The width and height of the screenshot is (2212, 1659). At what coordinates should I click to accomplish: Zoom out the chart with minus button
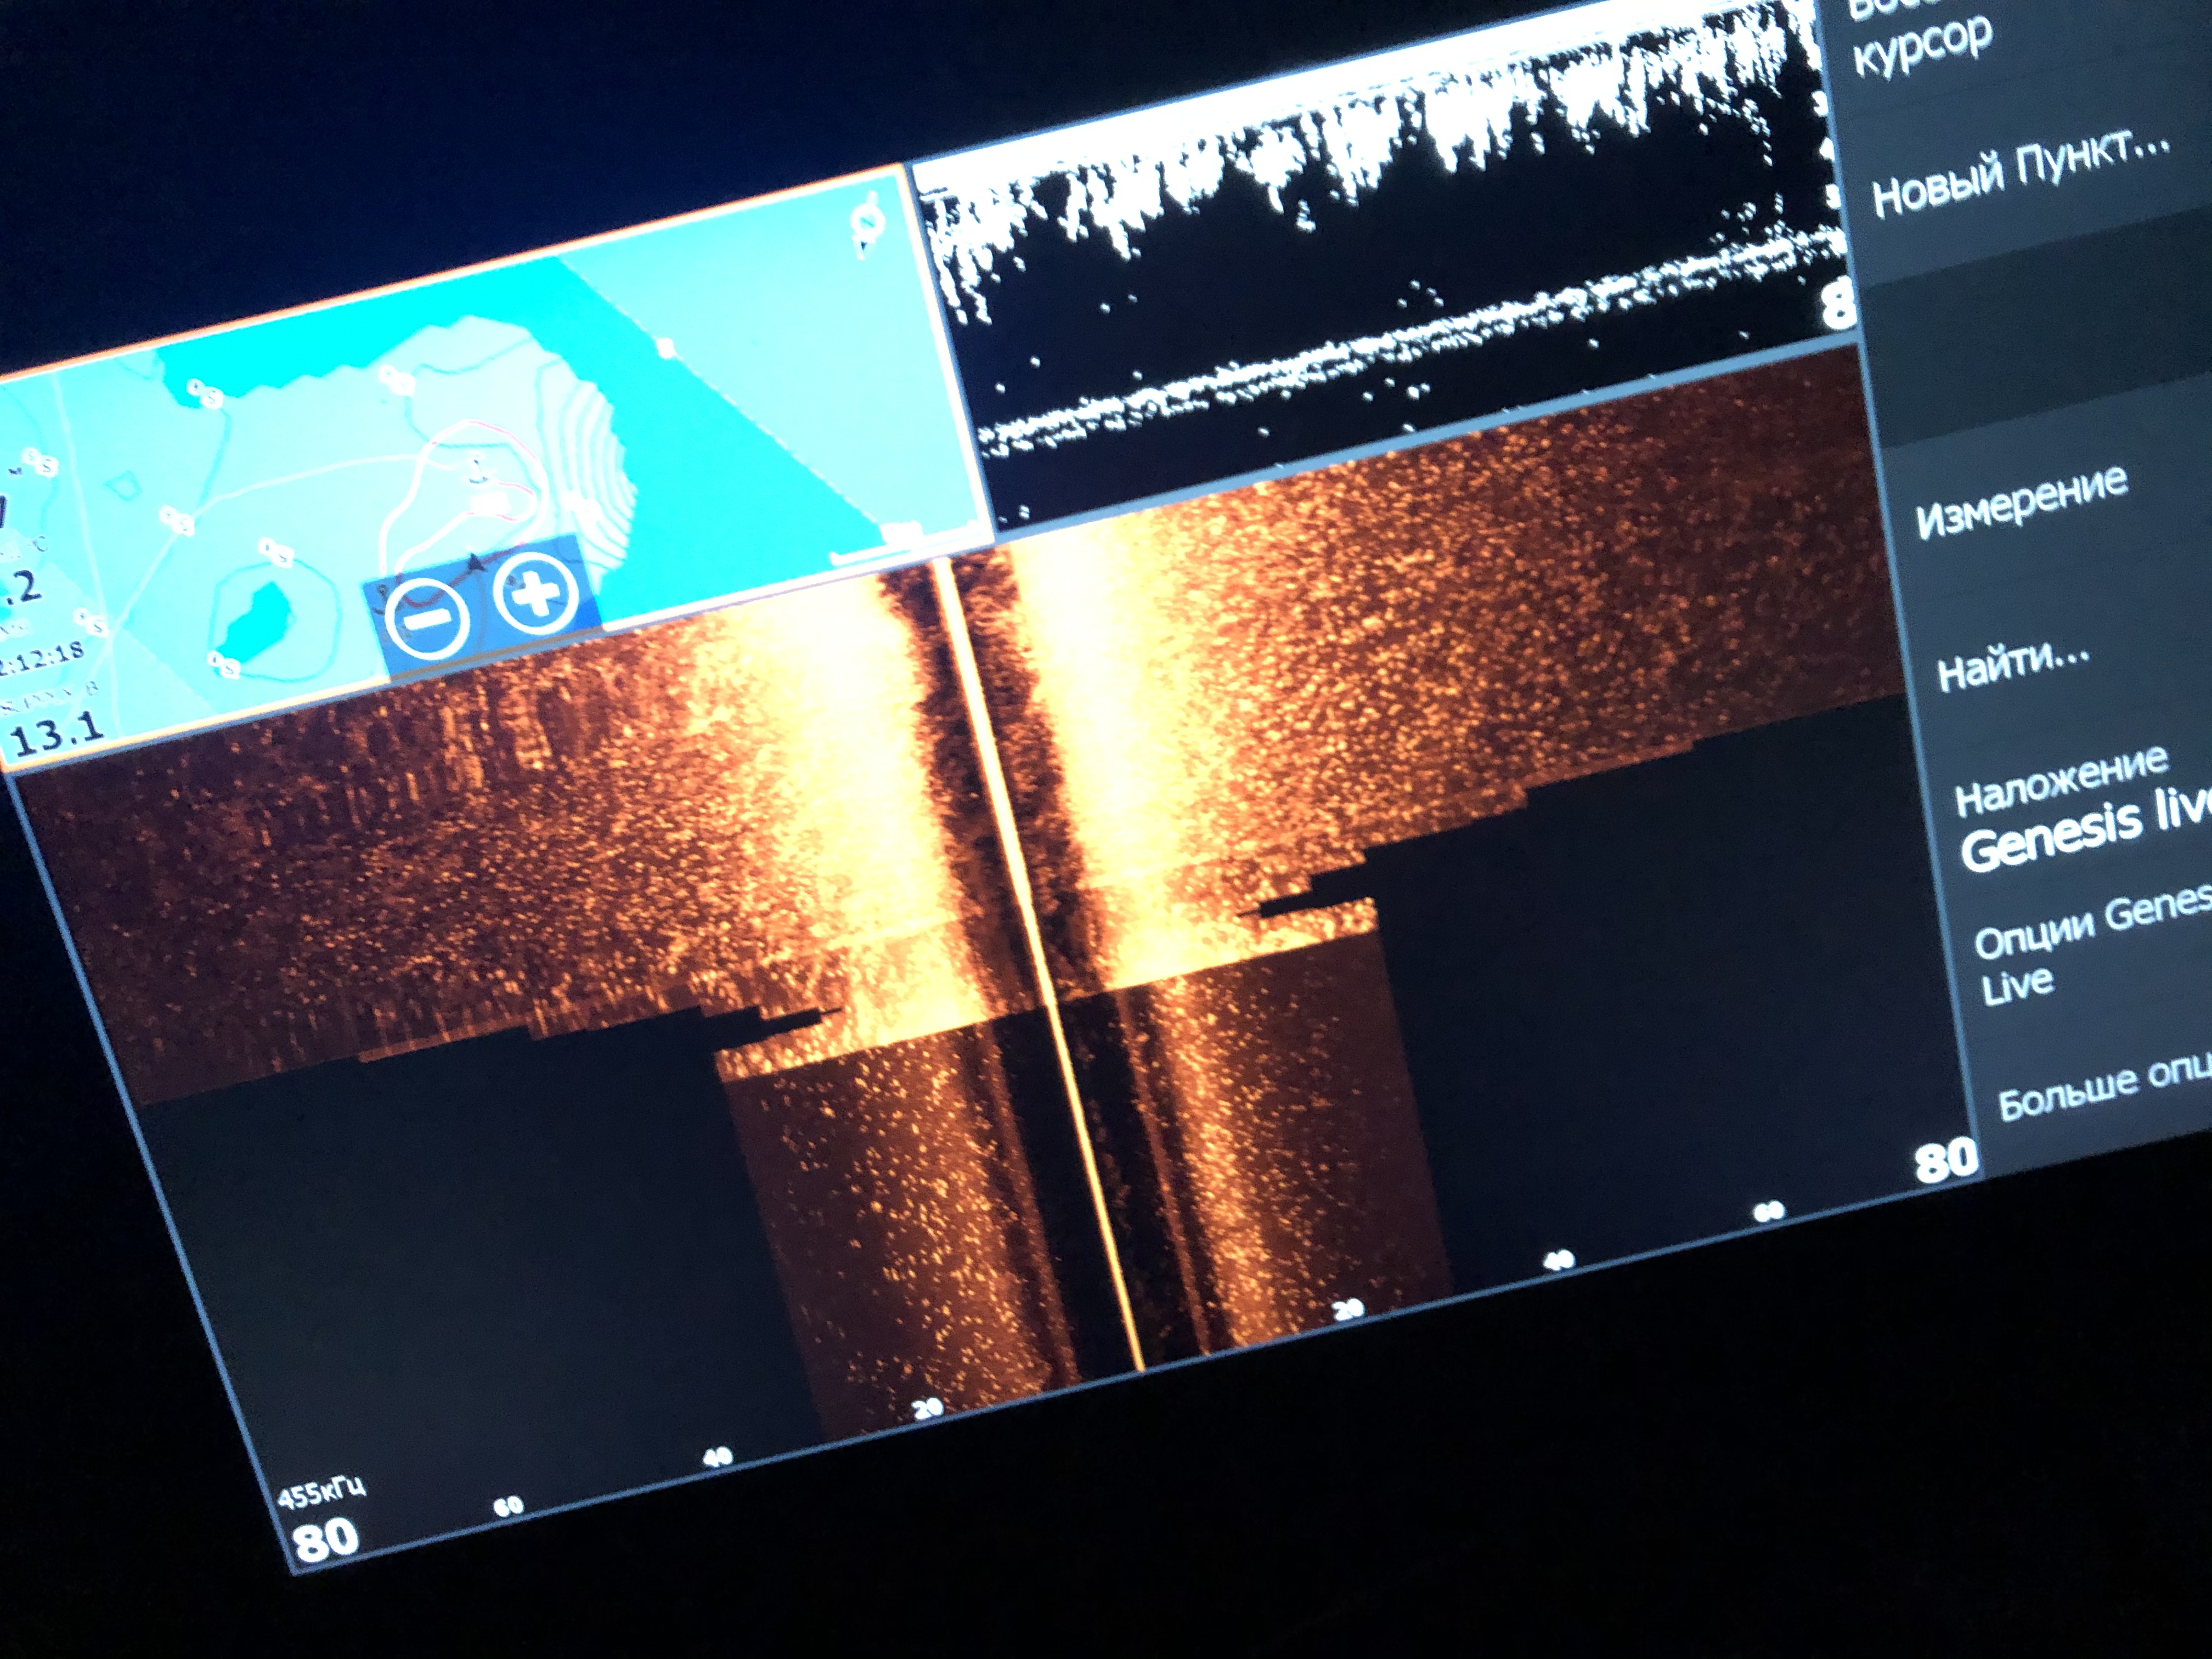[427, 619]
